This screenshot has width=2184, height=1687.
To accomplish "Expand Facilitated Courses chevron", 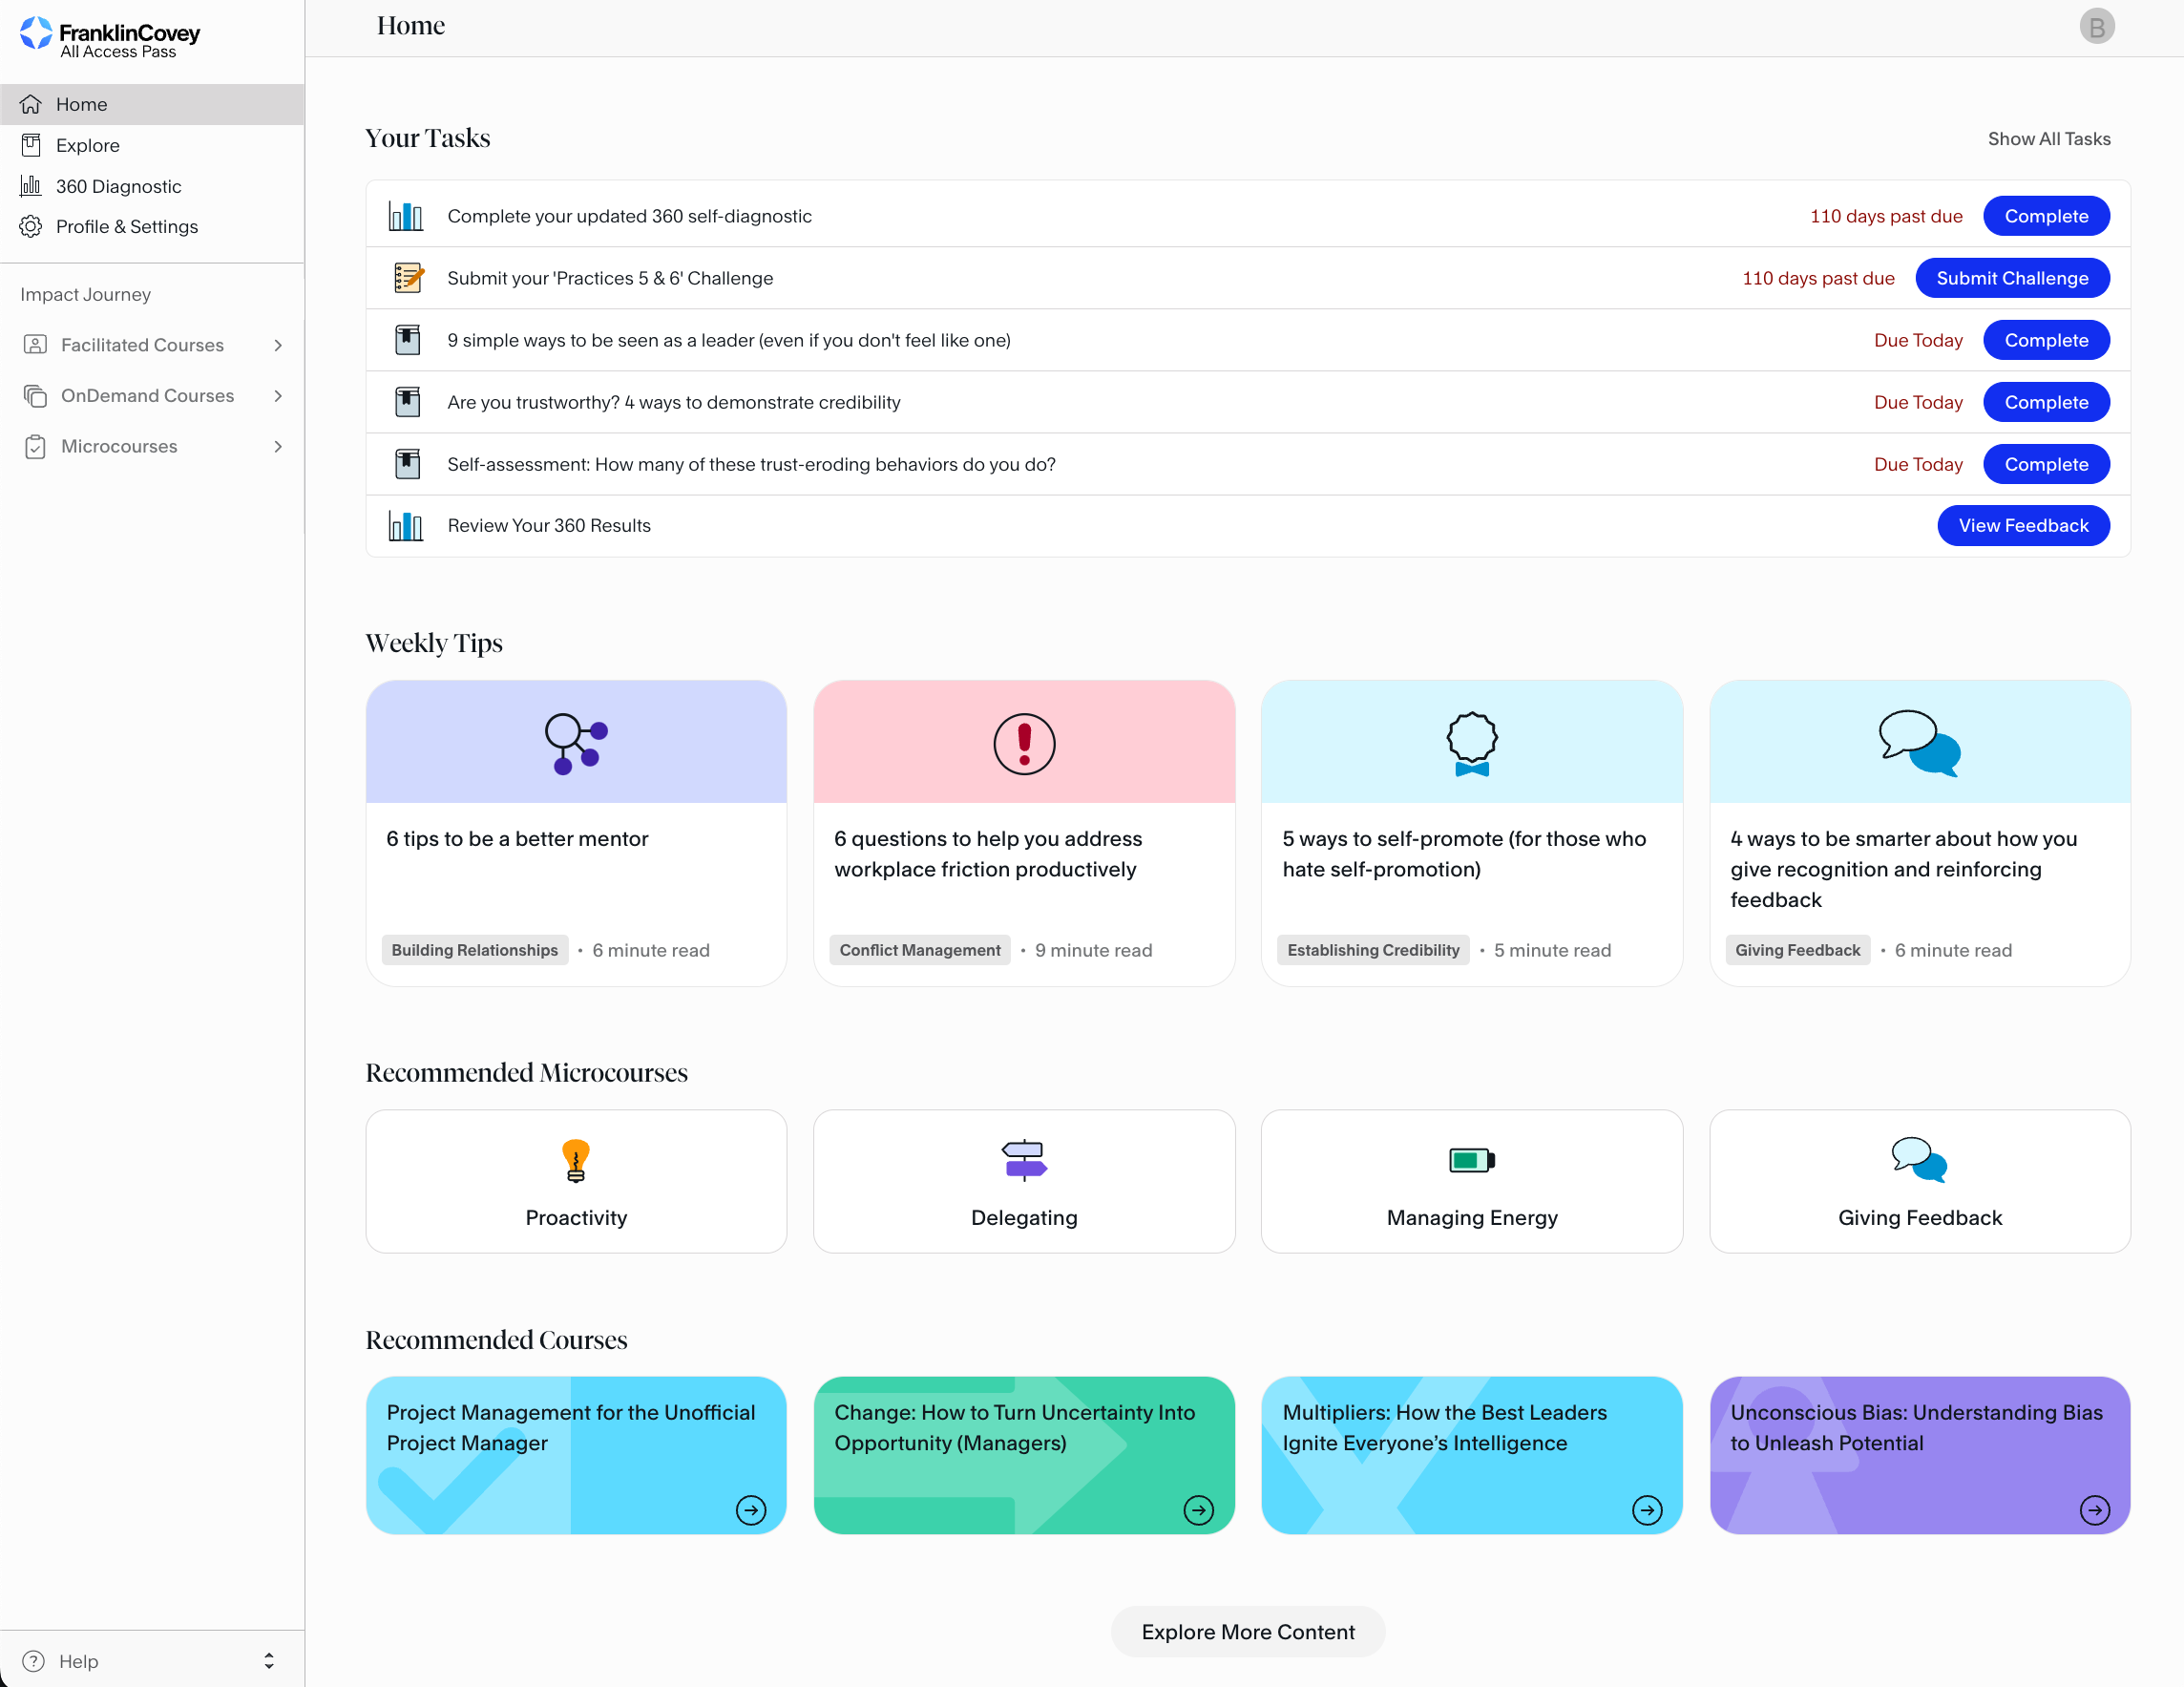I will tap(278, 345).
